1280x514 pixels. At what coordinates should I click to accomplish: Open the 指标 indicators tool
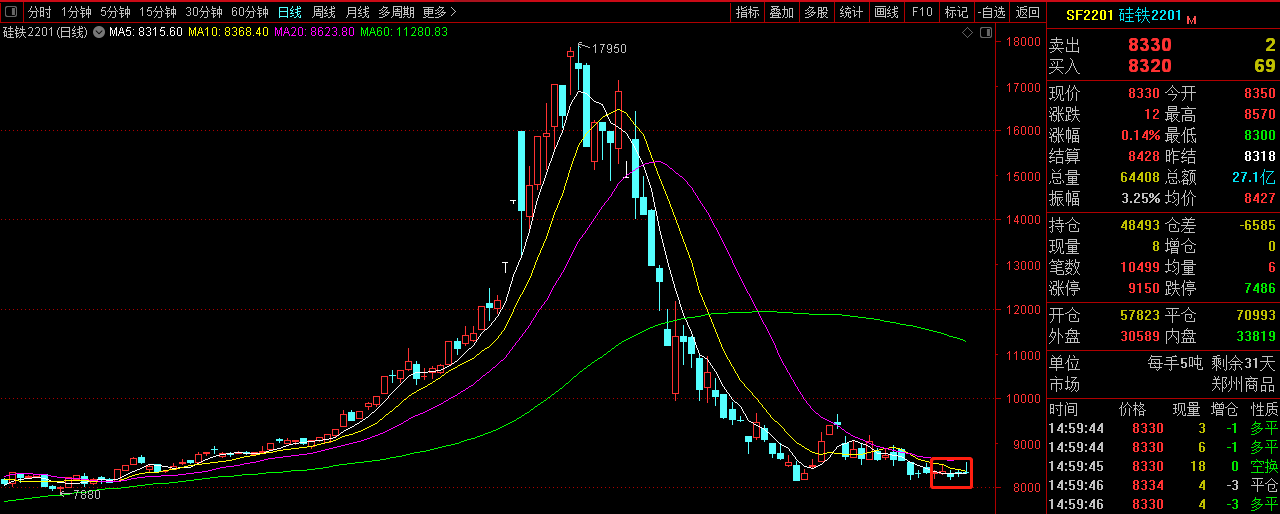747,12
